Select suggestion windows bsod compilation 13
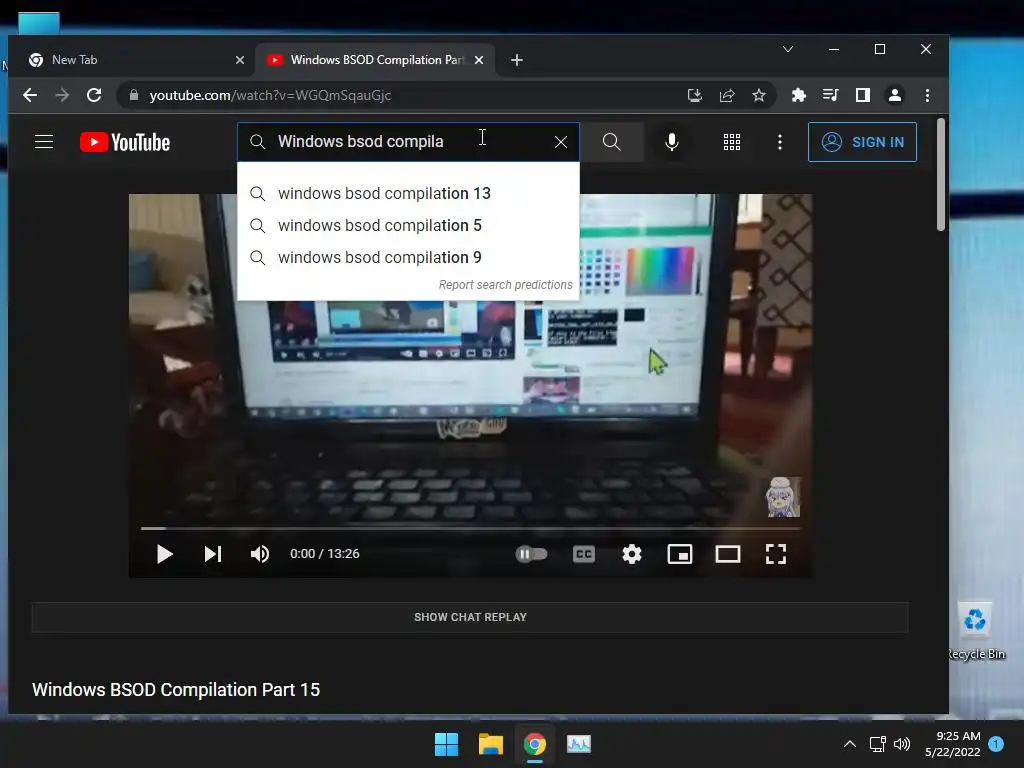1024x768 pixels. click(x=408, y=193)
